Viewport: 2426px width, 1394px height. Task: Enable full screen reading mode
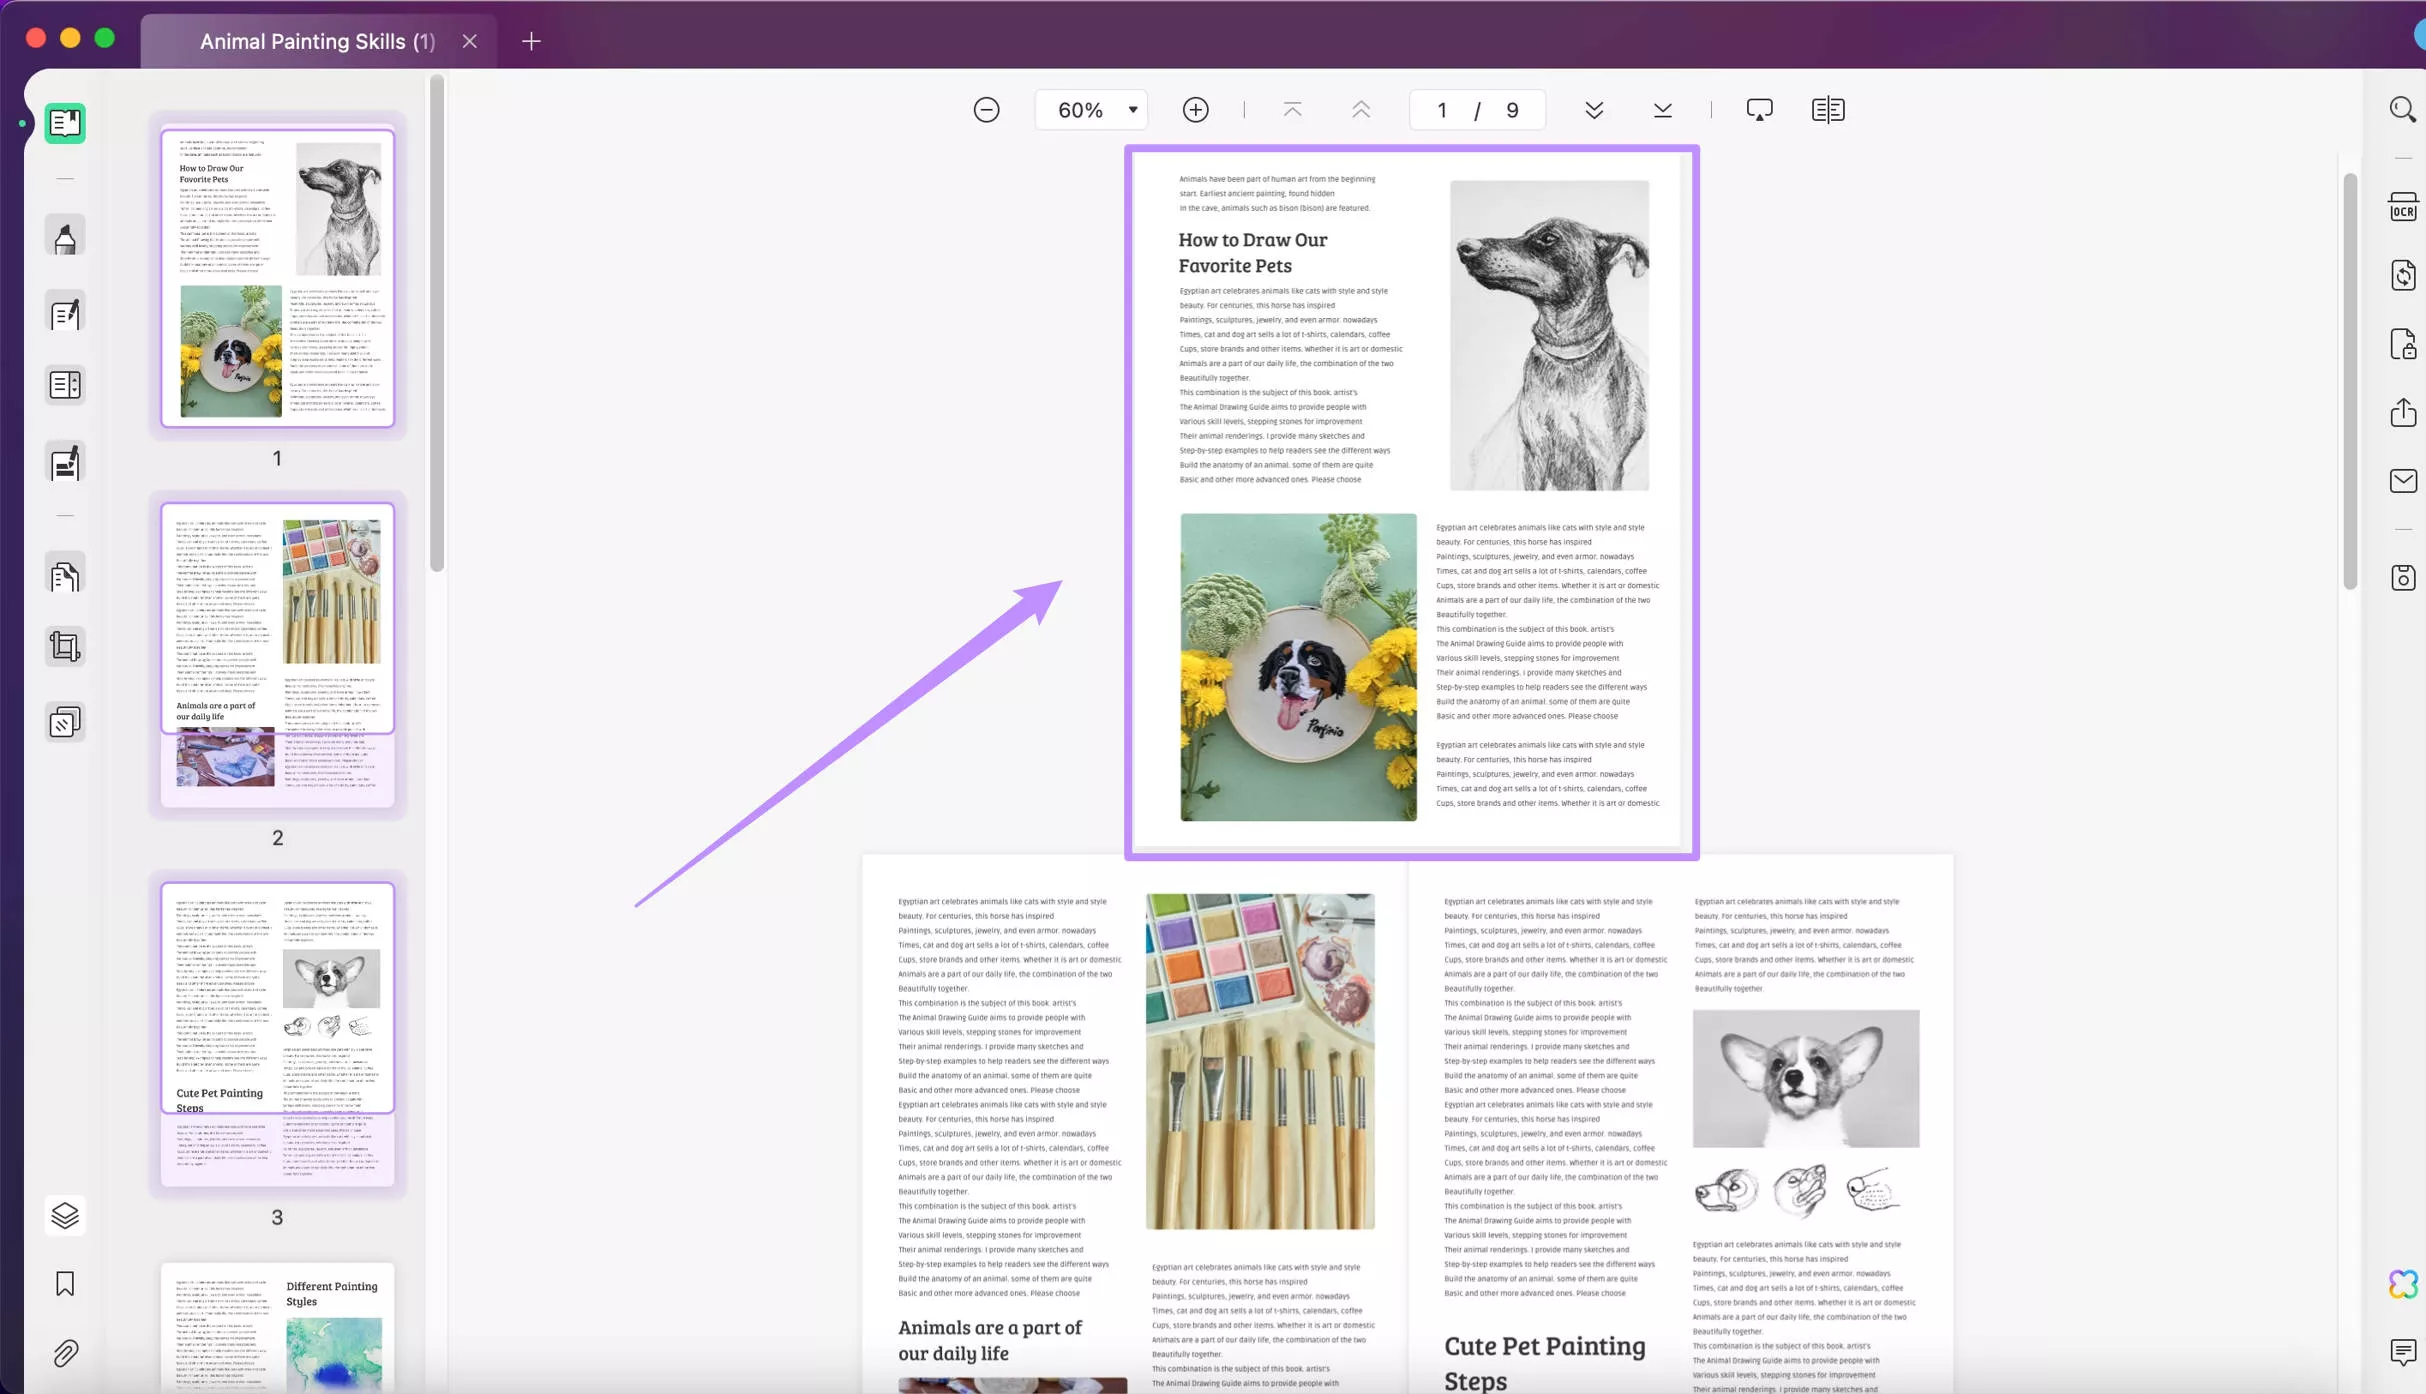[1828, 108]
